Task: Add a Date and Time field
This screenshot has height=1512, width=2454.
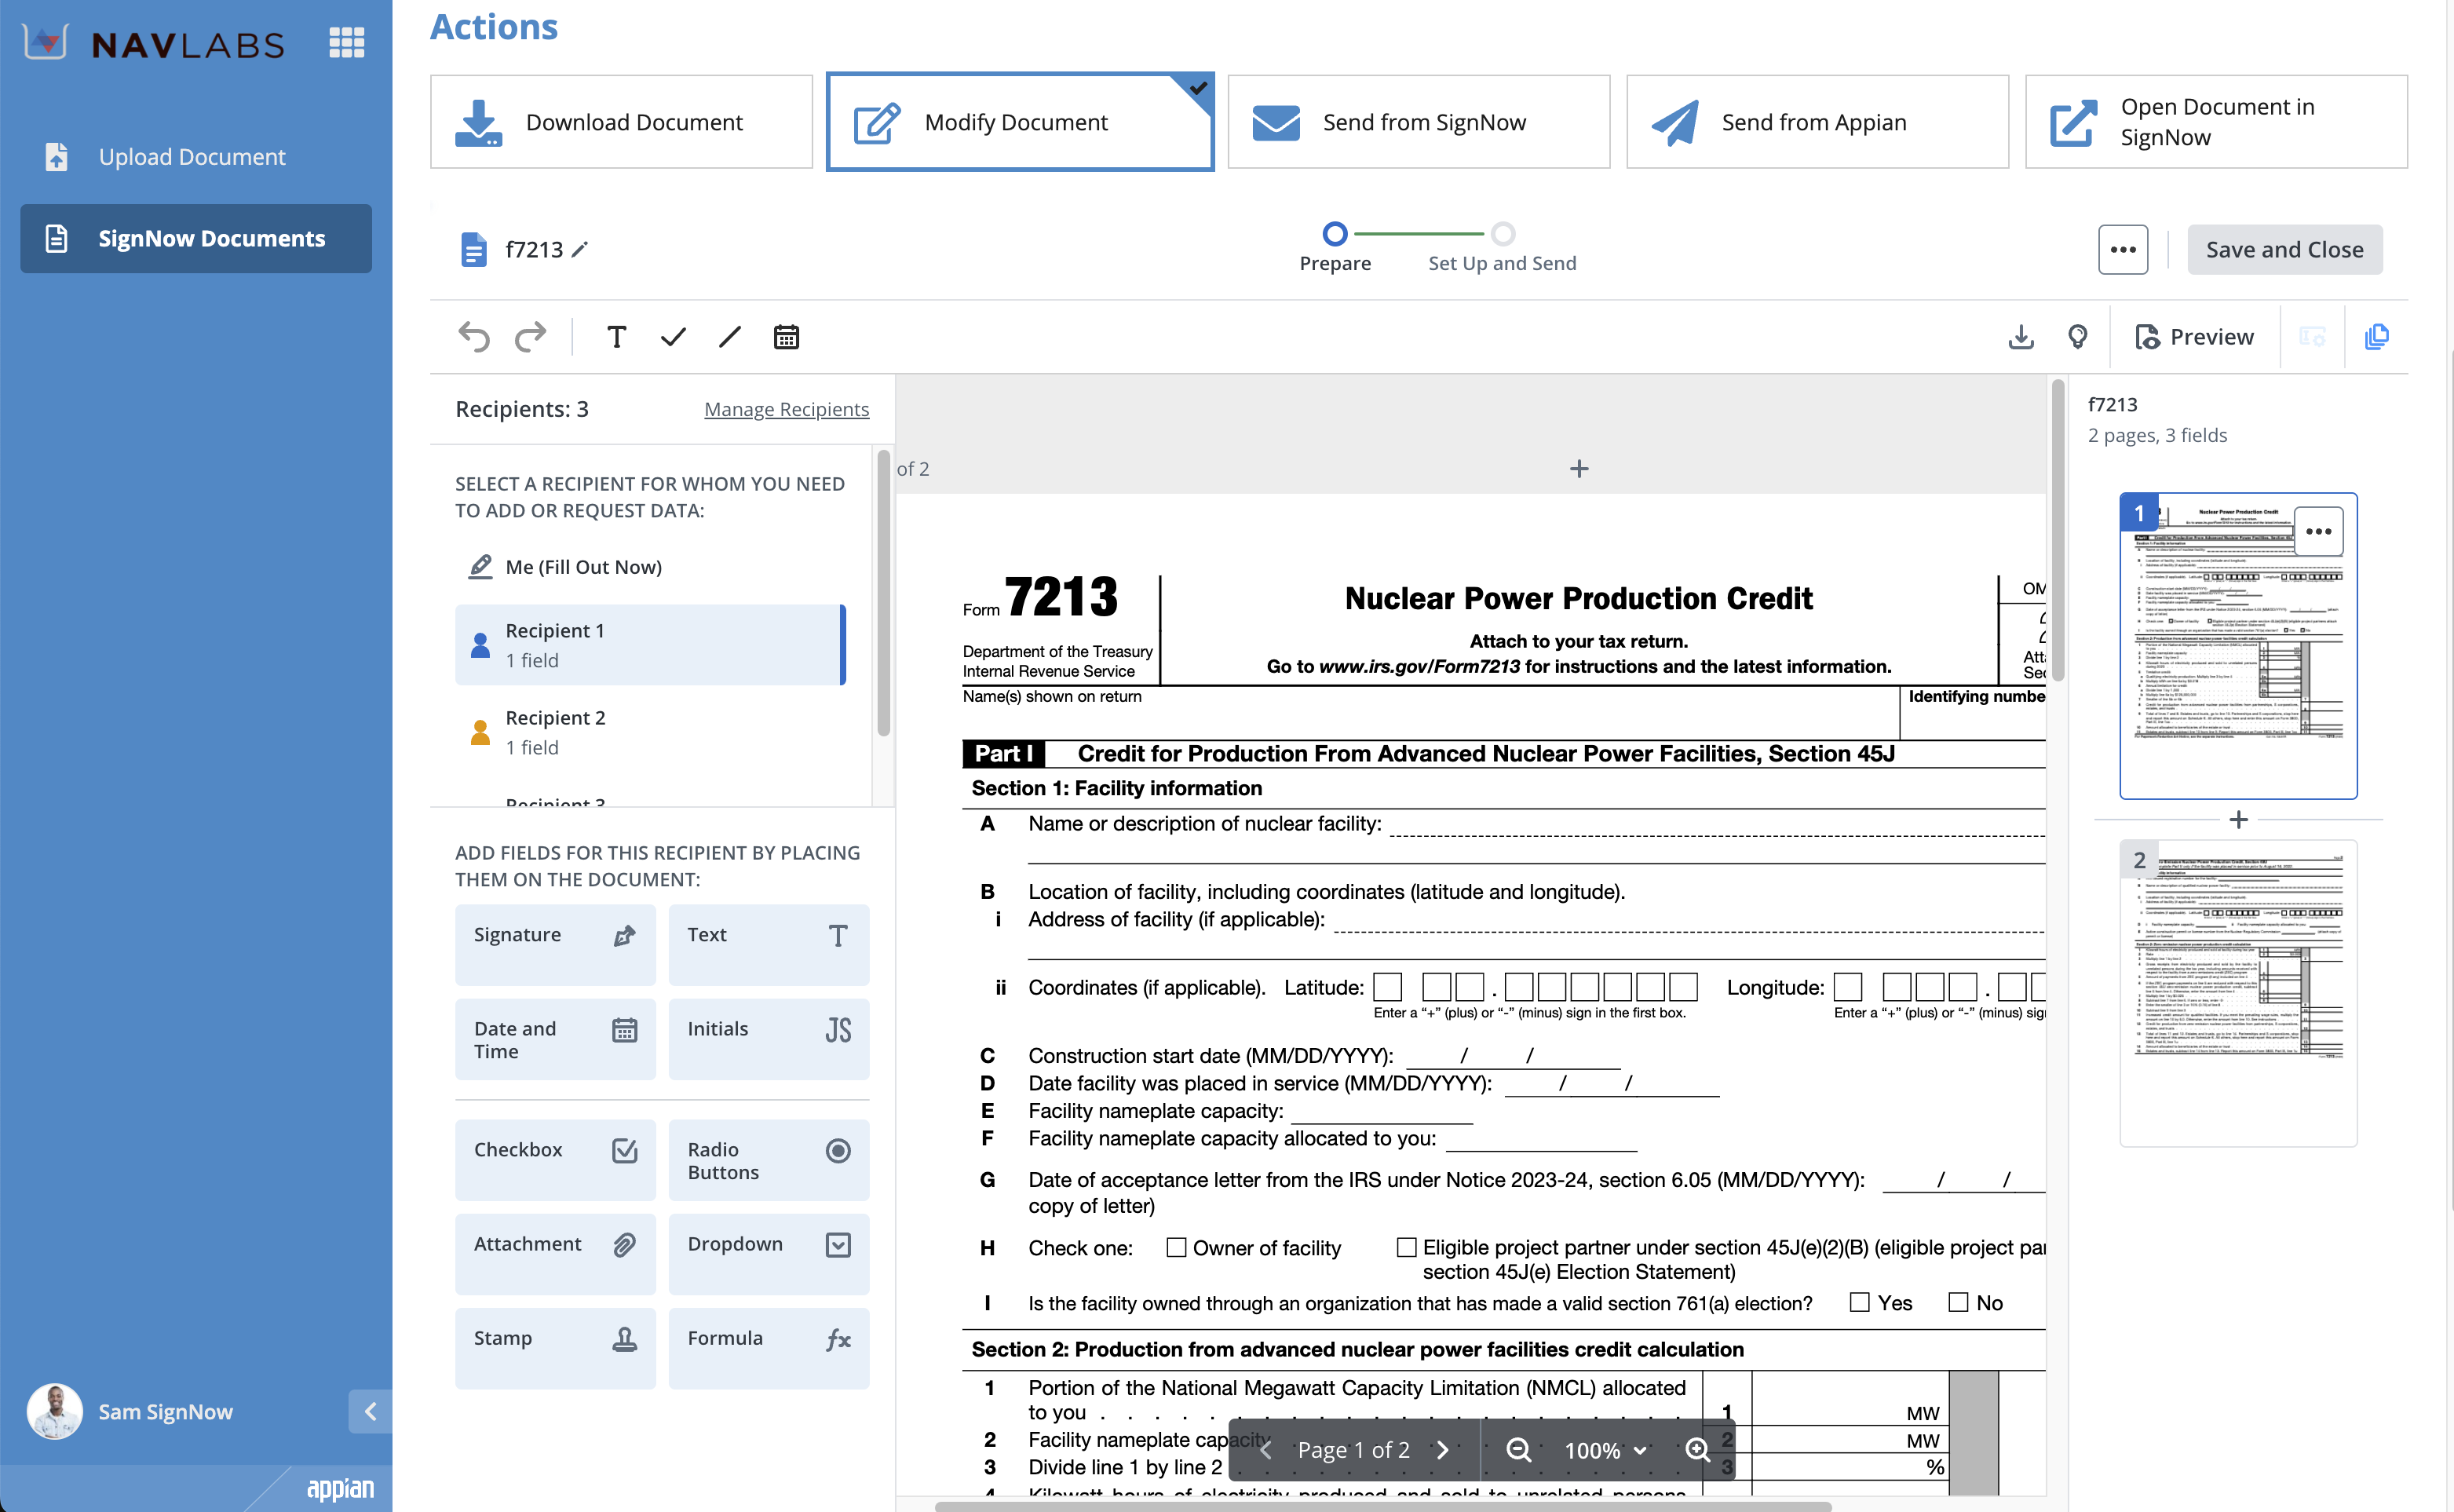Action: tap(555, 1039)
